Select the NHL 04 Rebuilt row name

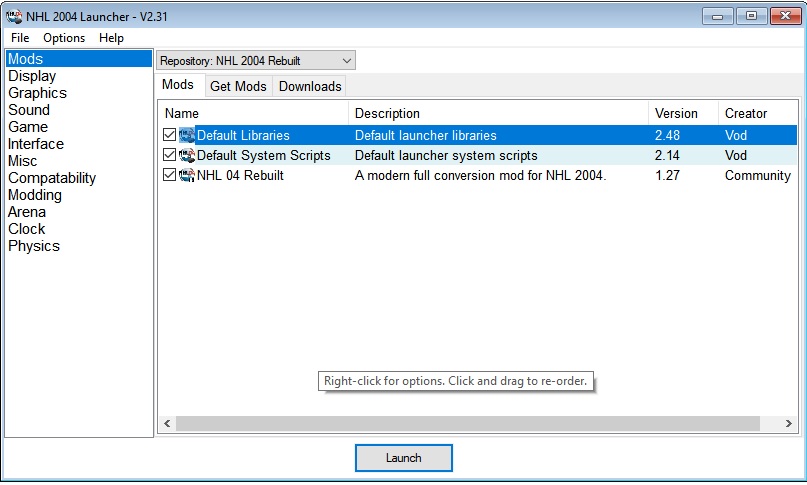pyautogui.click(x=240, y=176)
